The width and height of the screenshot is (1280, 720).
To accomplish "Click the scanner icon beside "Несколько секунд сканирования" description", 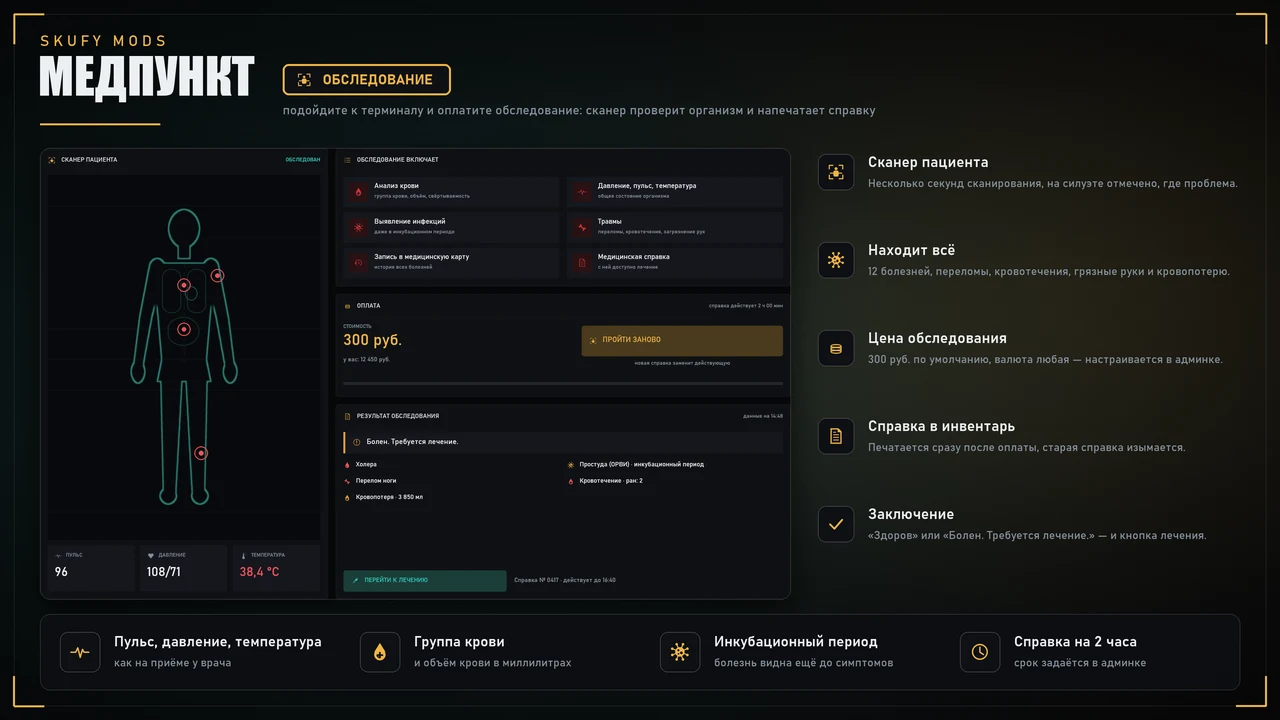I will pos(836,172).
